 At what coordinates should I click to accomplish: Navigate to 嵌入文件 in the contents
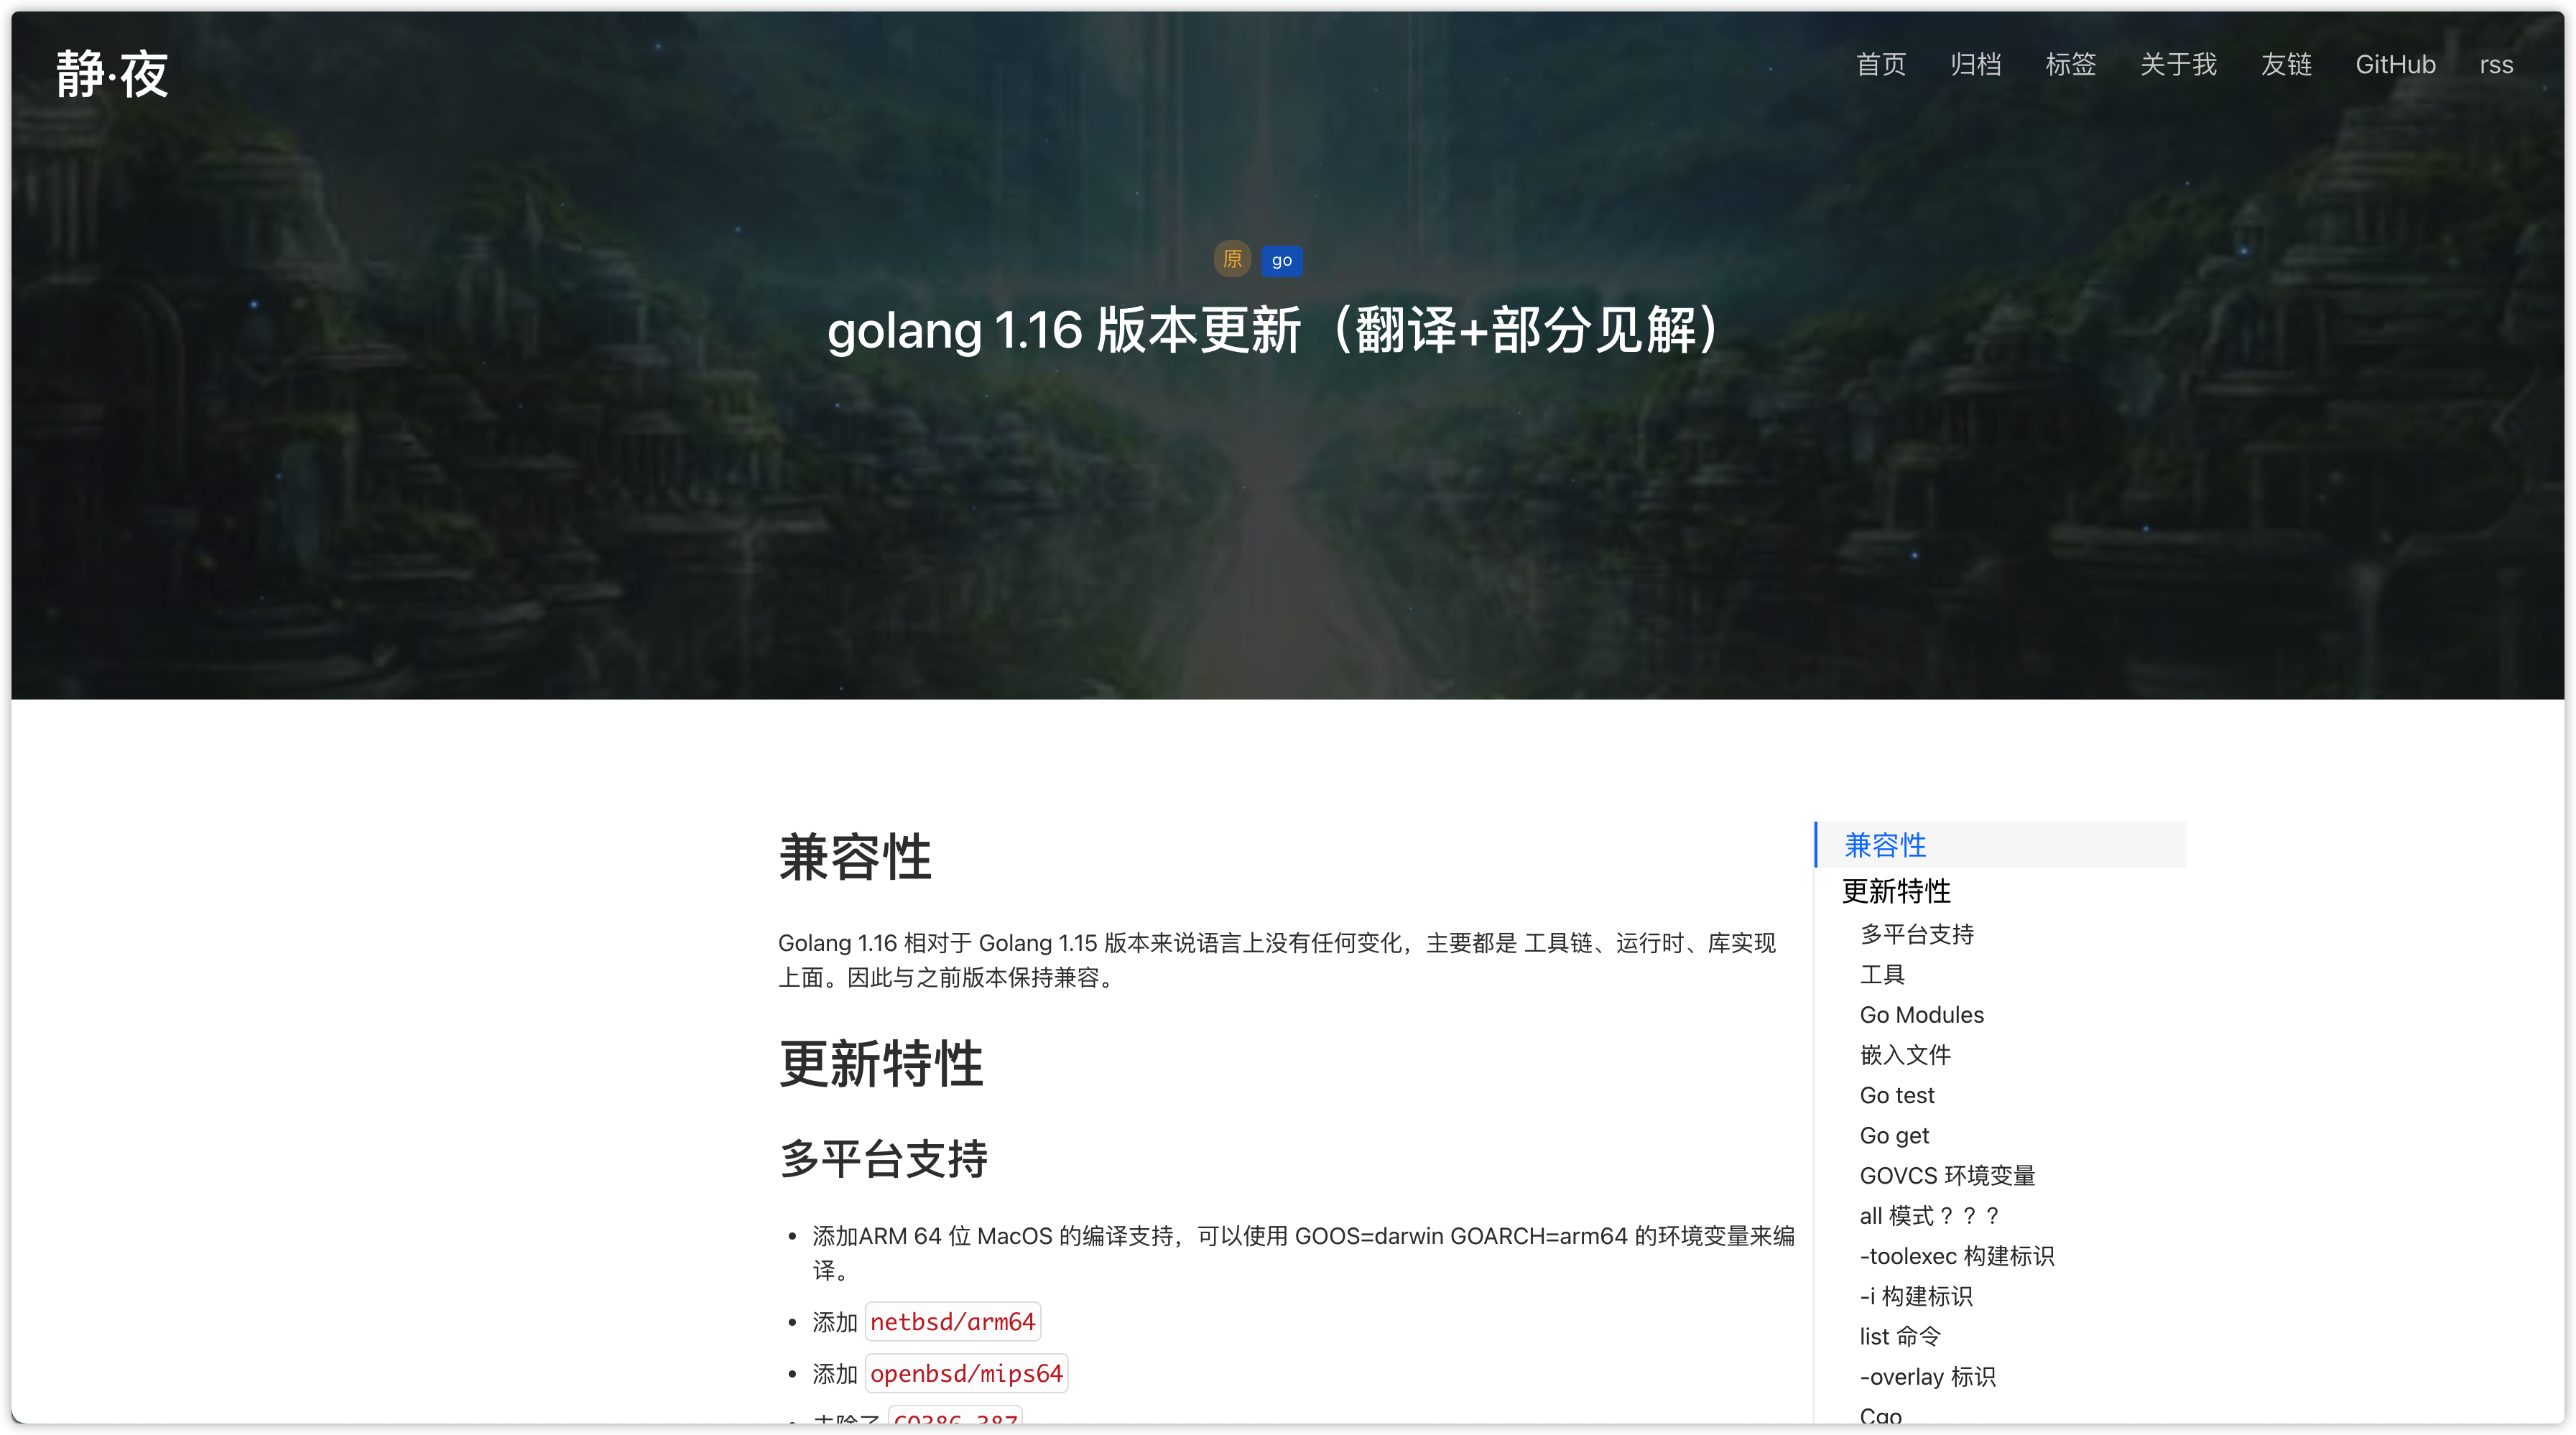(x=1905, y=1055)
